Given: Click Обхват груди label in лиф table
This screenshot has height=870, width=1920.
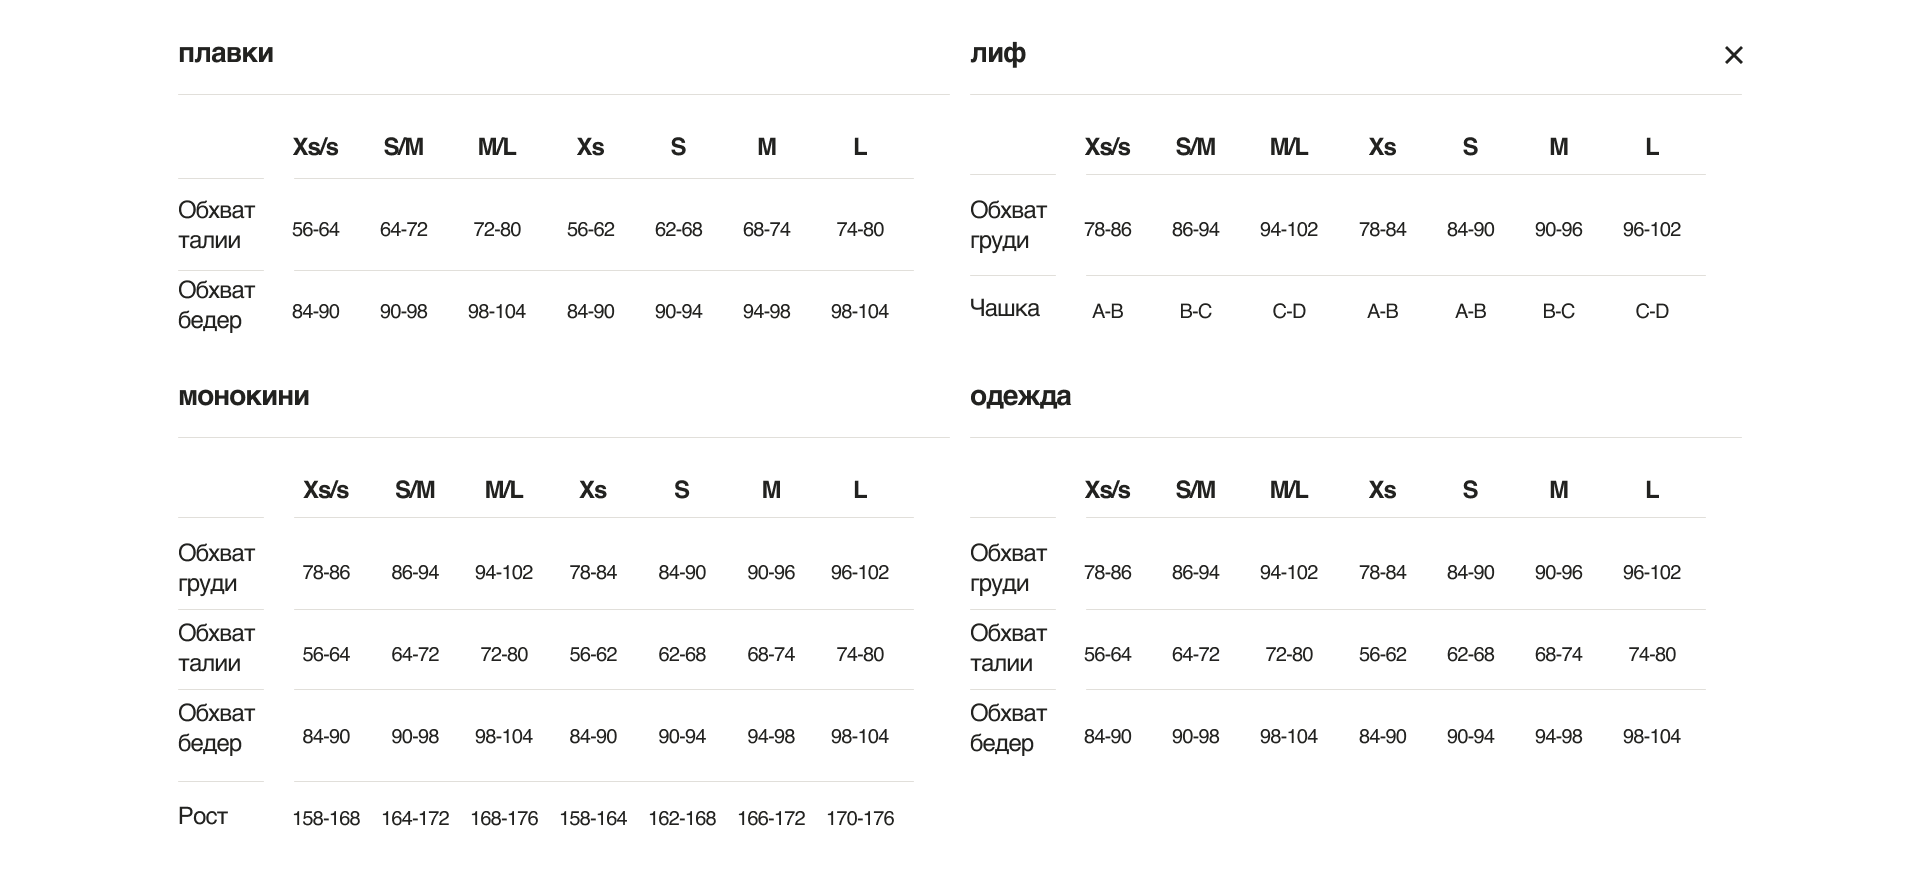Looking at the screenshot, I should coord(1008,225).
